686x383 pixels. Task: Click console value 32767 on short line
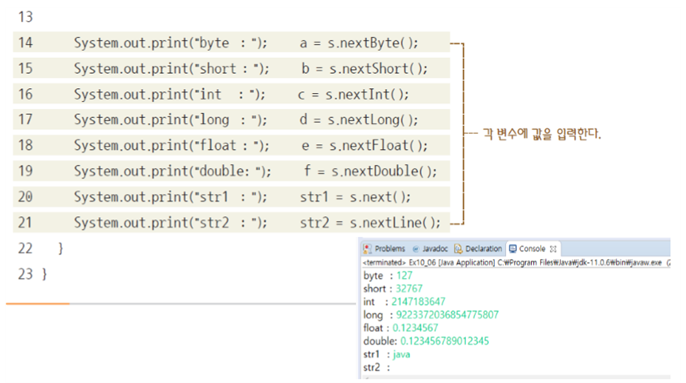coord(409,288)
